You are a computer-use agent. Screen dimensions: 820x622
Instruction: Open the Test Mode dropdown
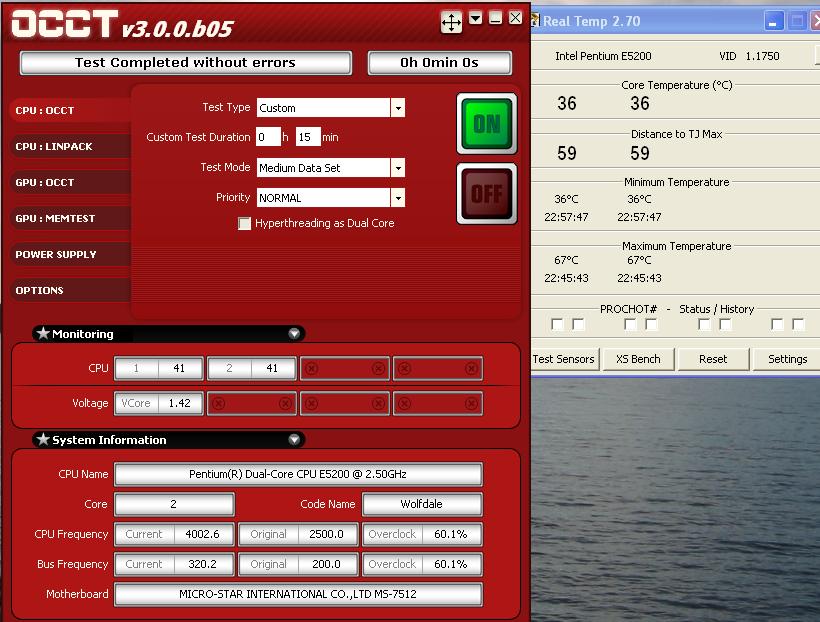tap(398, 168)
